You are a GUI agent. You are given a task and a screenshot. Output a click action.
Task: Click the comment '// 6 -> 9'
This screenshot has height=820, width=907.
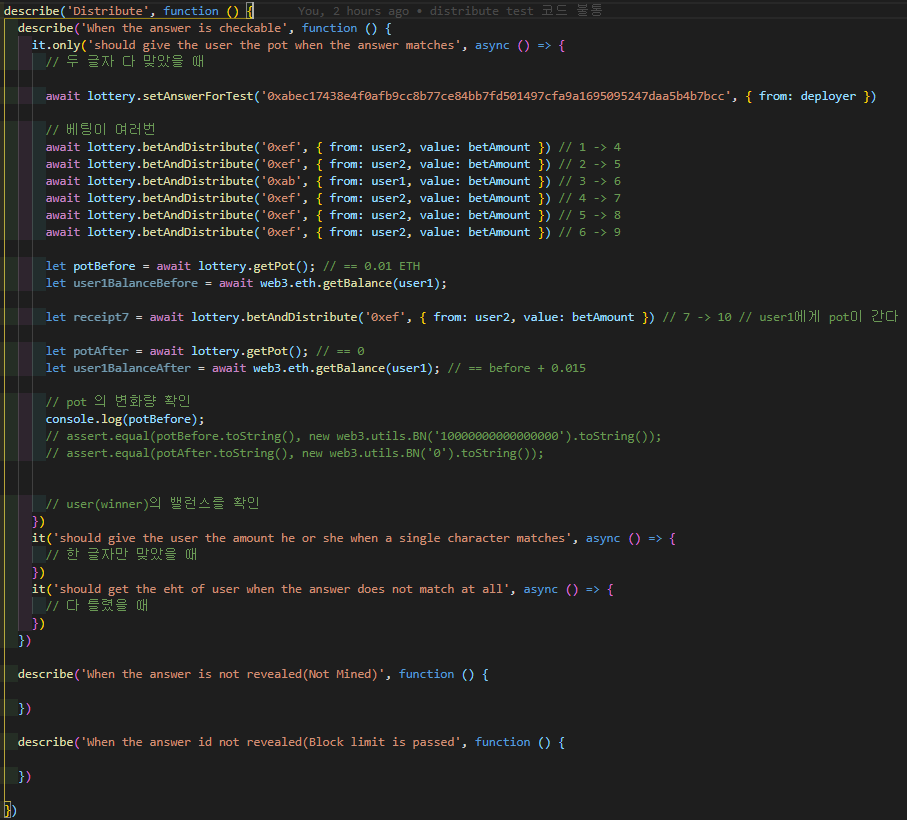589,232
